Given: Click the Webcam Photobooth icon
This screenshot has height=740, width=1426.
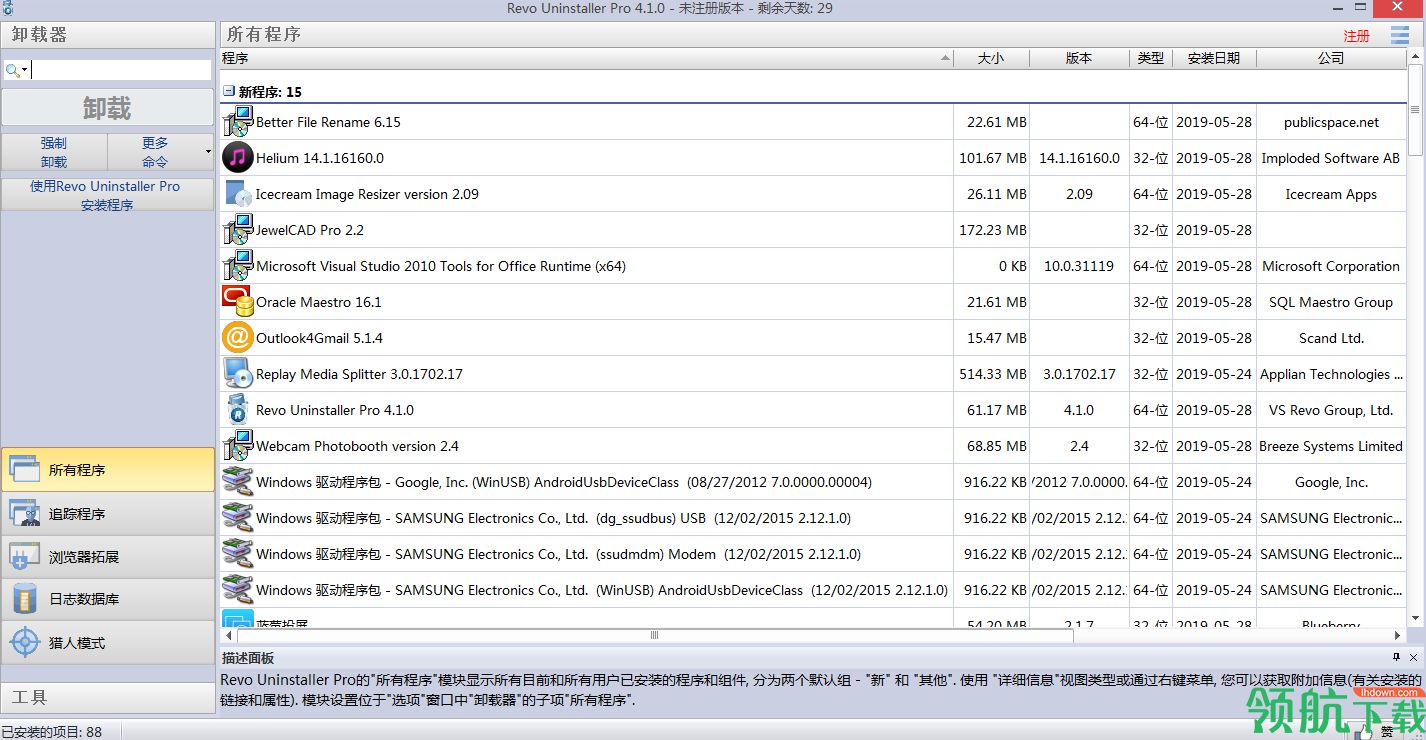Looking at the screenshot, I should (x=238, y=446).
